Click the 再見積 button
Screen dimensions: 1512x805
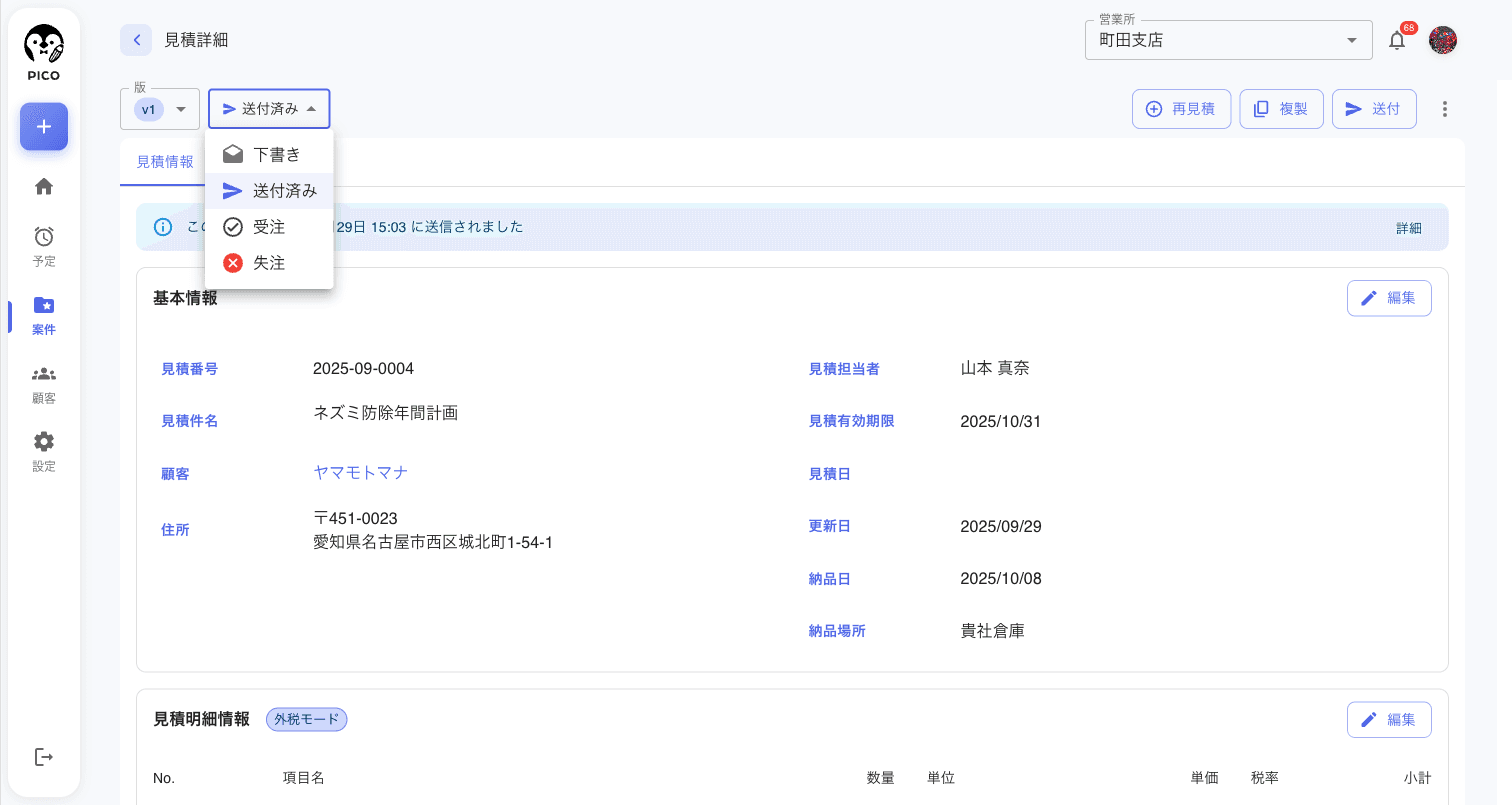(1181, 109)
